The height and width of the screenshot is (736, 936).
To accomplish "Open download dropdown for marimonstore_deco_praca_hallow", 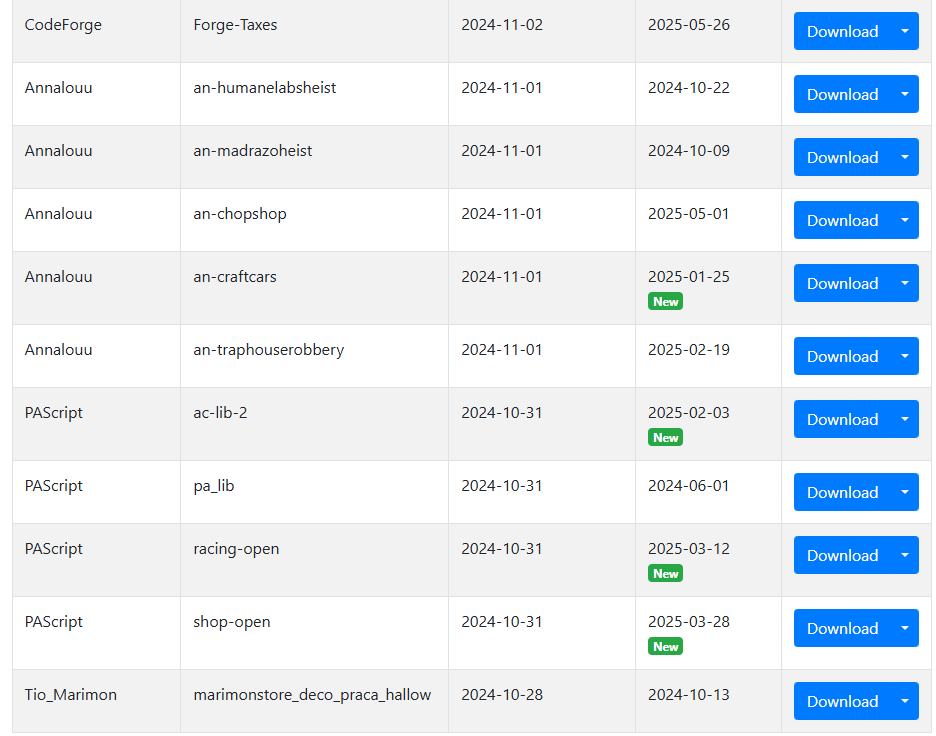I will click(905, 701).
